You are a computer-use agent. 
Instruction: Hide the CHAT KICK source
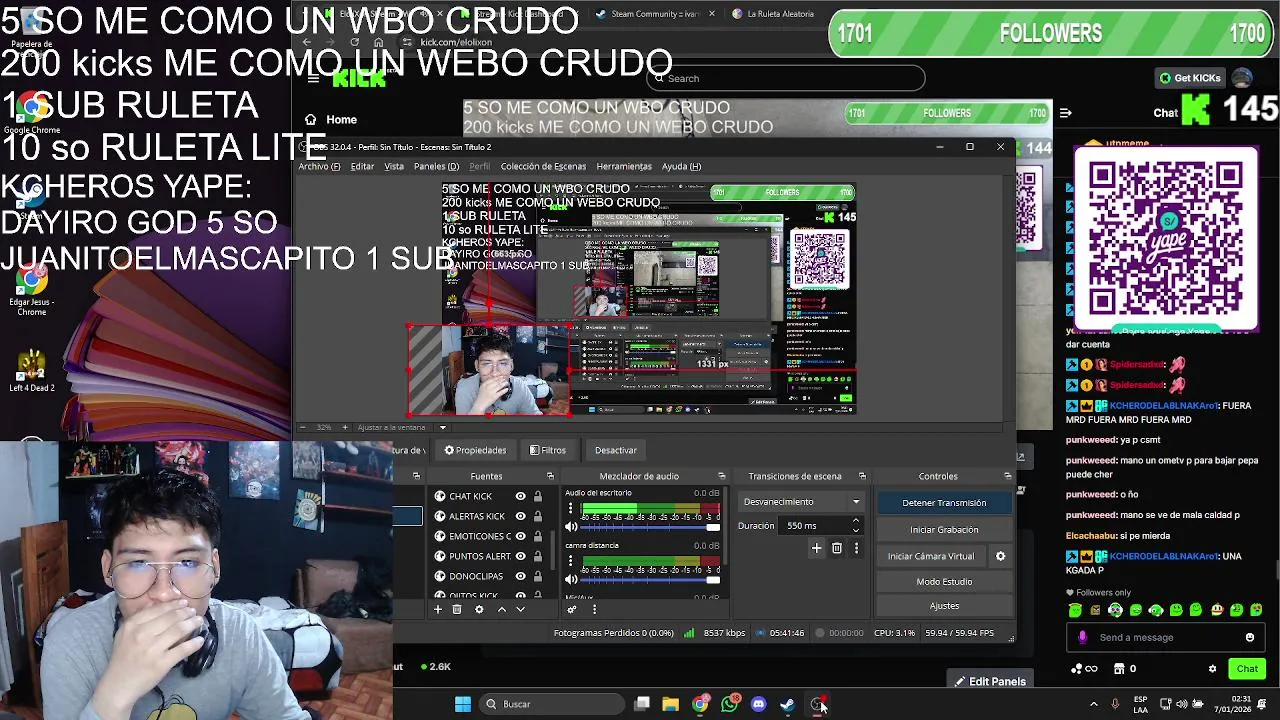point(520,496)
